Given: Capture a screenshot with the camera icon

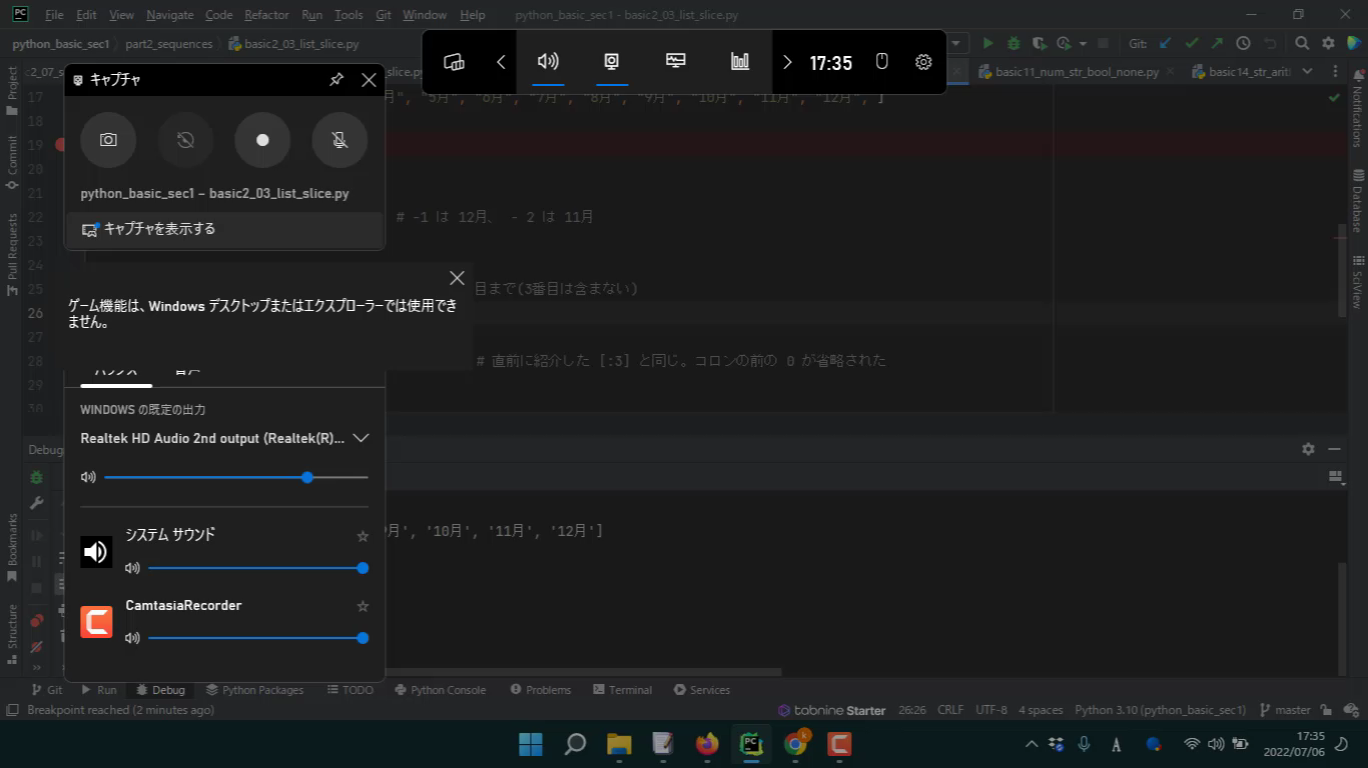Looking at the screenshot, I should coord(108,140).
